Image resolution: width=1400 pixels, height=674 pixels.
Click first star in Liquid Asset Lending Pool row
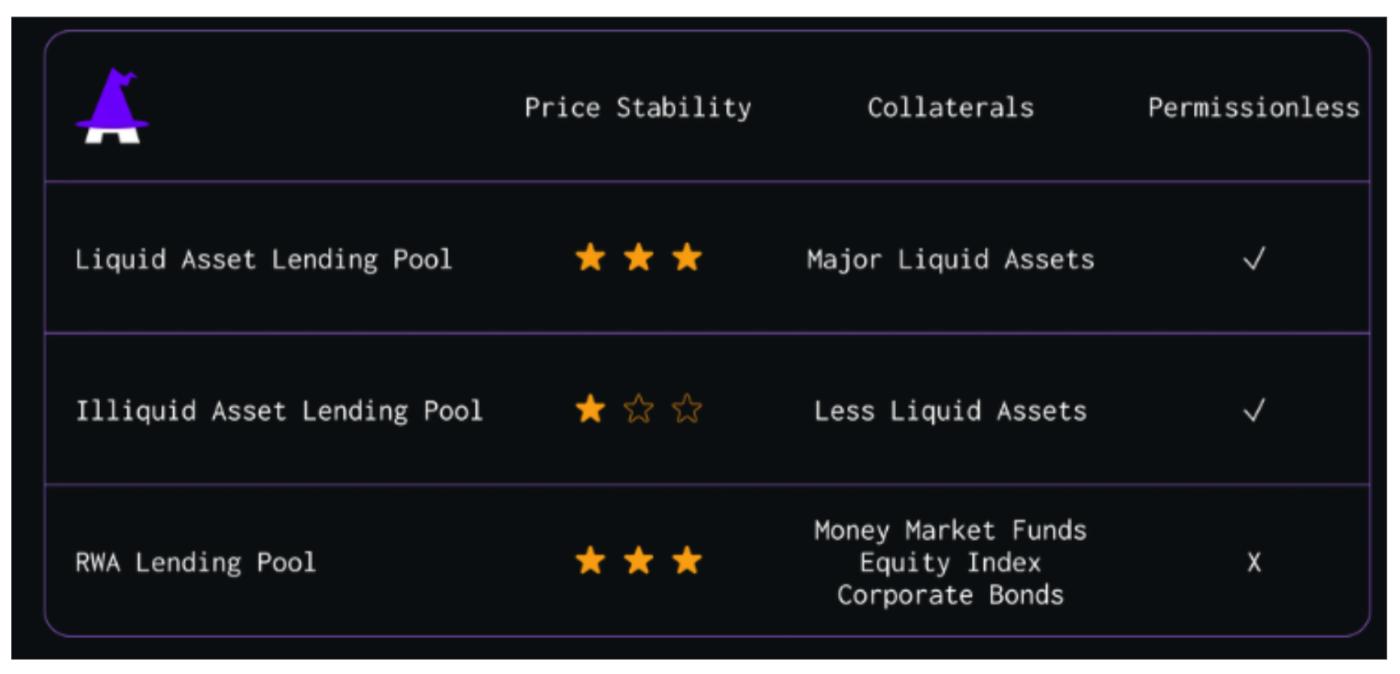pos(590,258)
